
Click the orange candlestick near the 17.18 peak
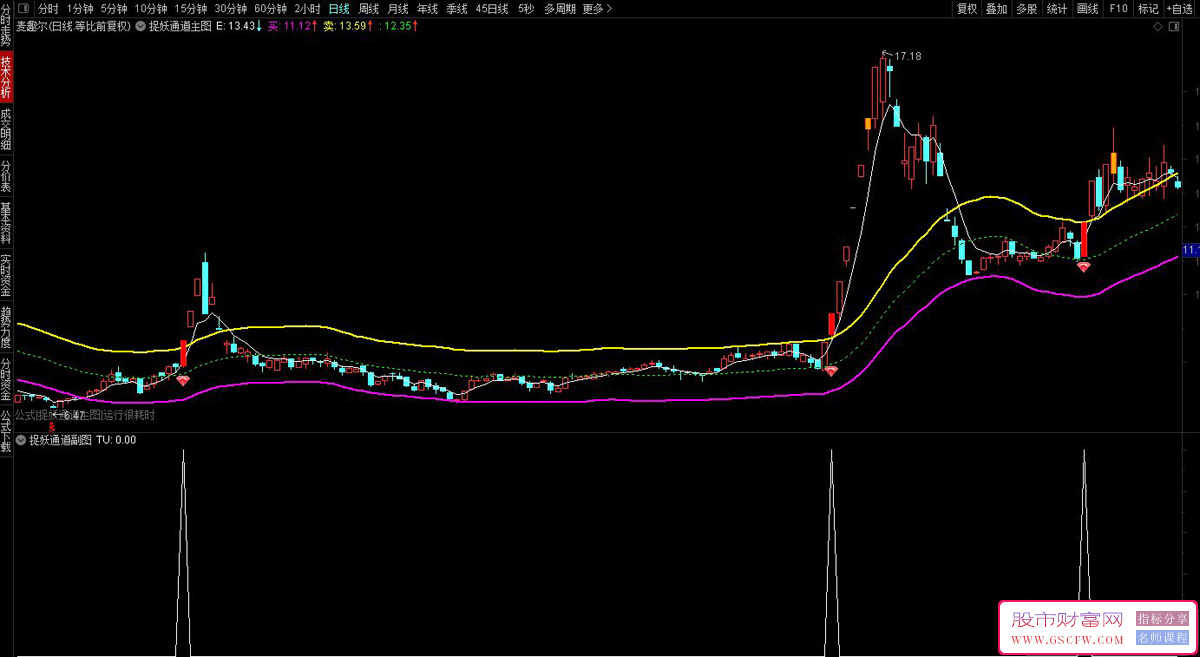pos(868,123)
